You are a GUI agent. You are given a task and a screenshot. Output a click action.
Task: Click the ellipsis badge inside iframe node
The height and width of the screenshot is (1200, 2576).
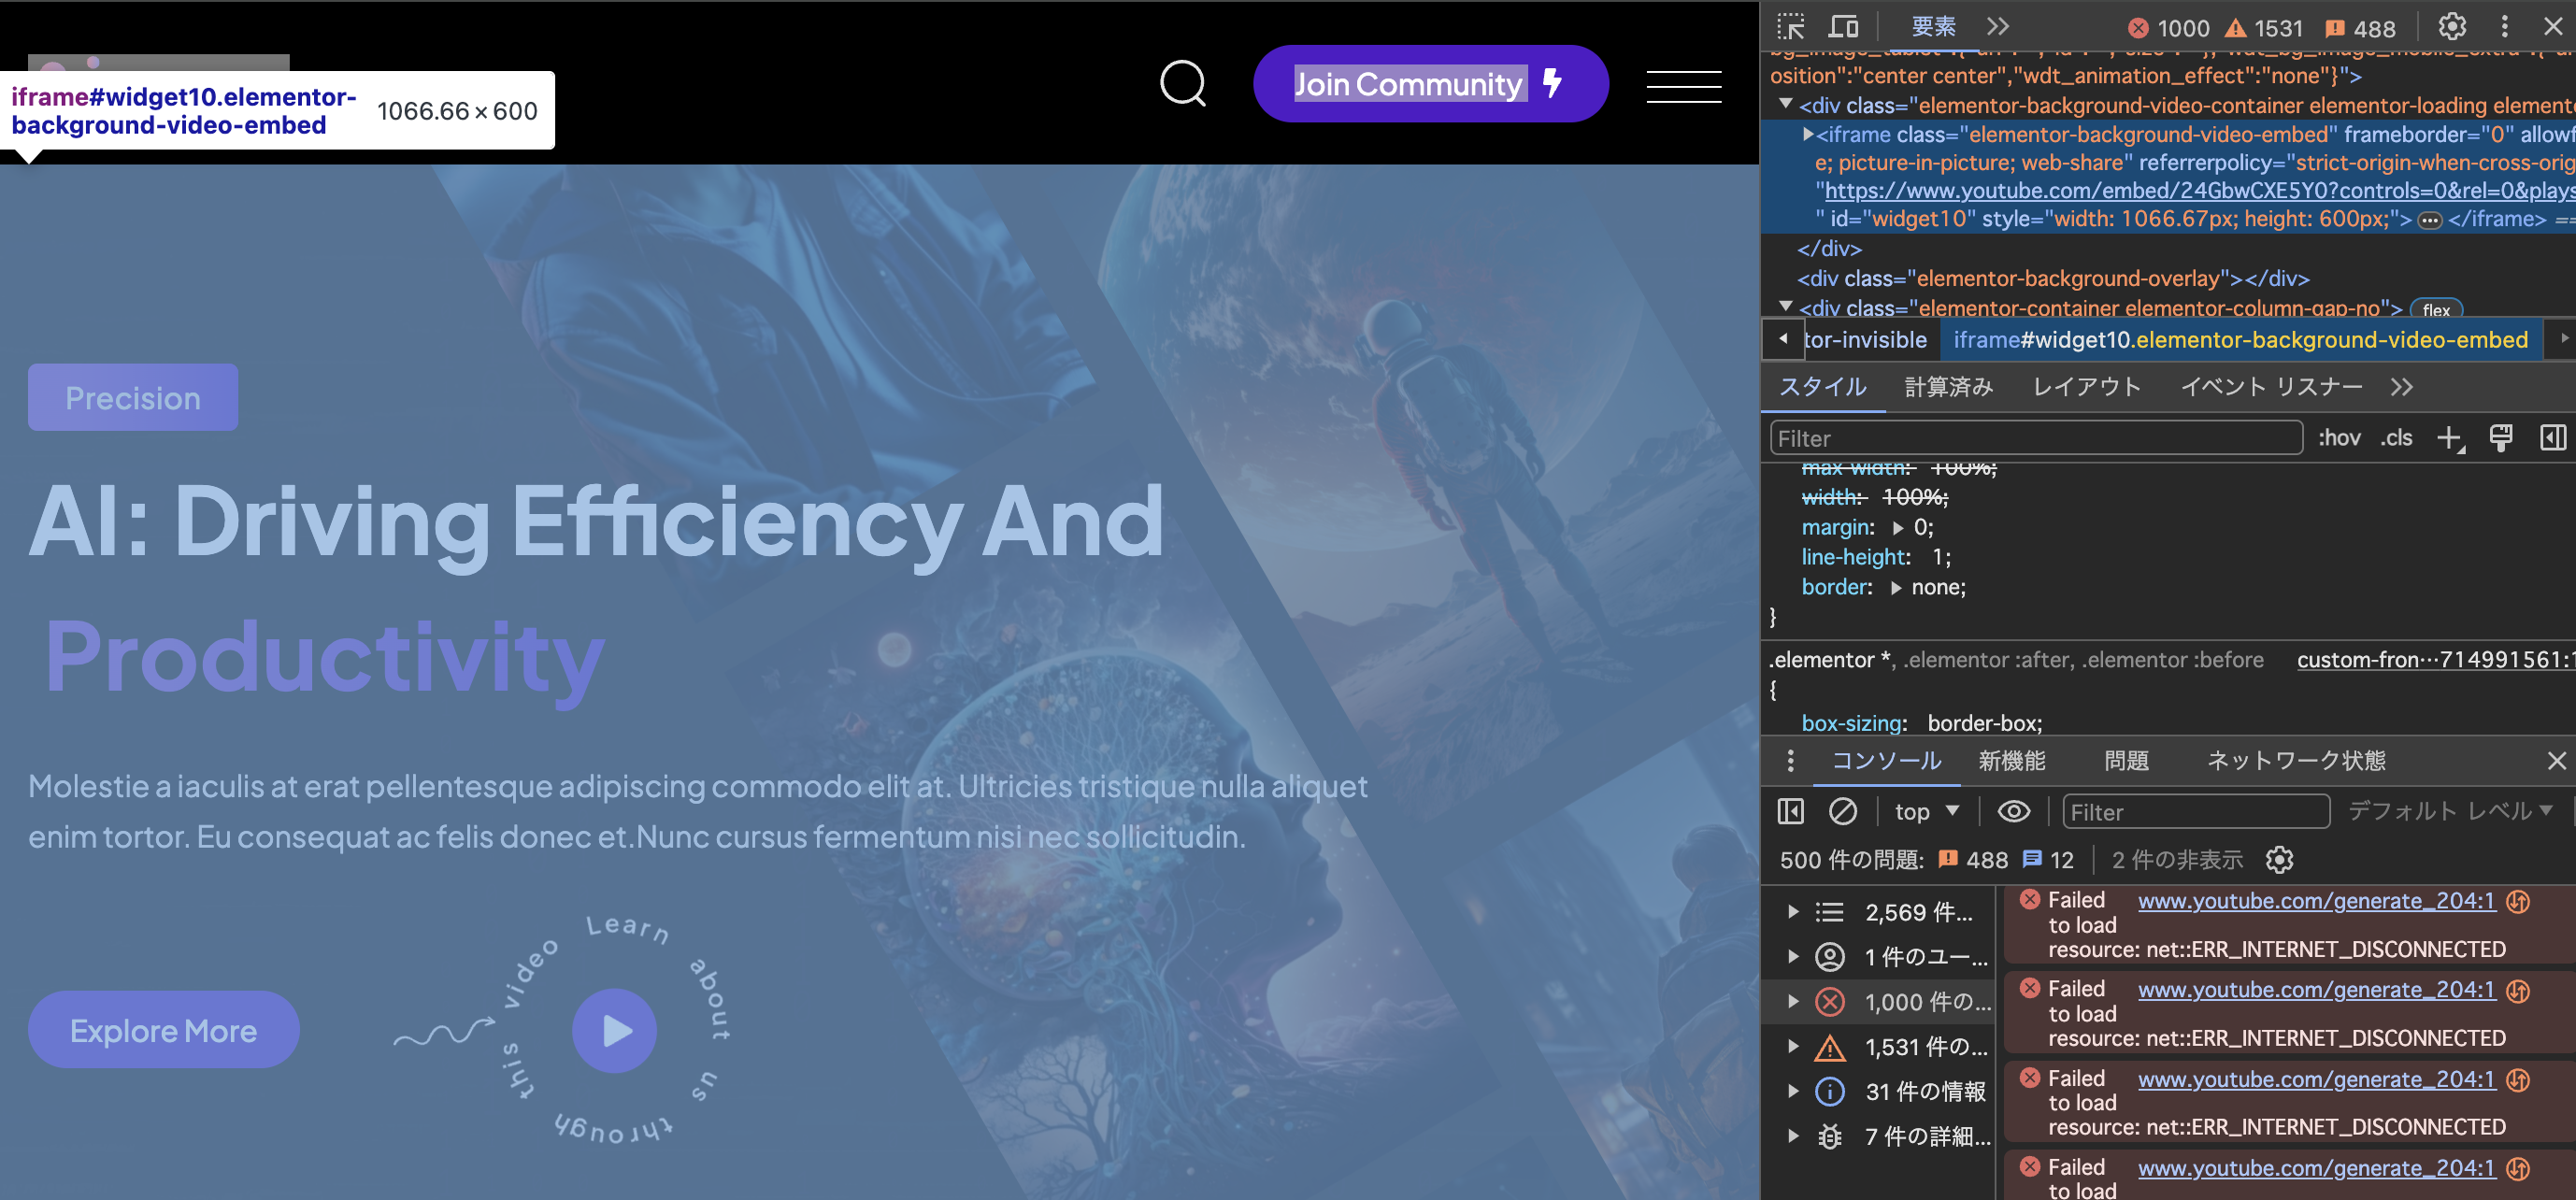point(2430,220)
